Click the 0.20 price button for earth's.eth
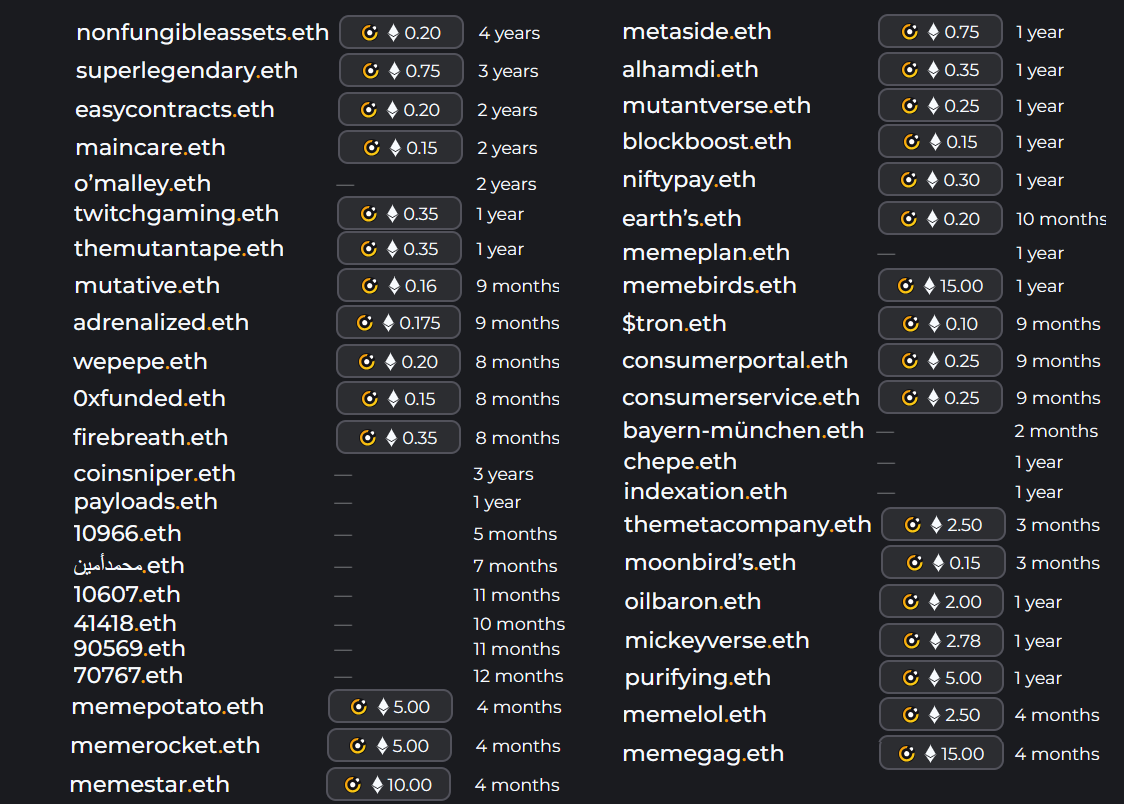 (940, 219)
